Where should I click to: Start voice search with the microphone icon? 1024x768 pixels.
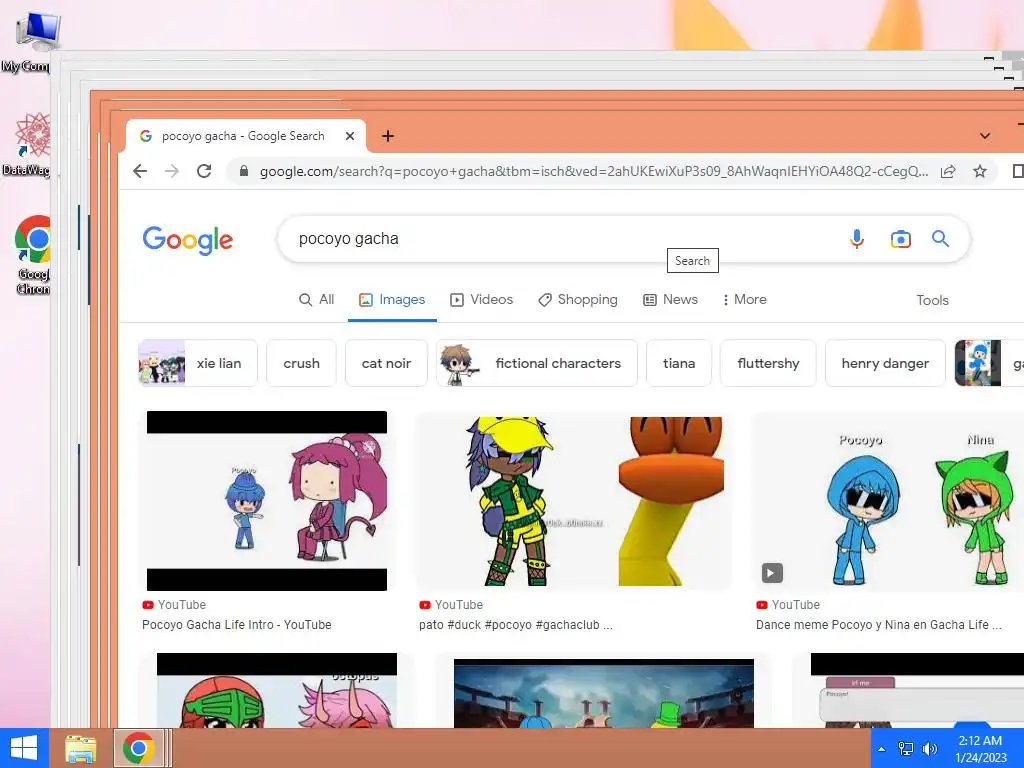click(x=857, y=239)
